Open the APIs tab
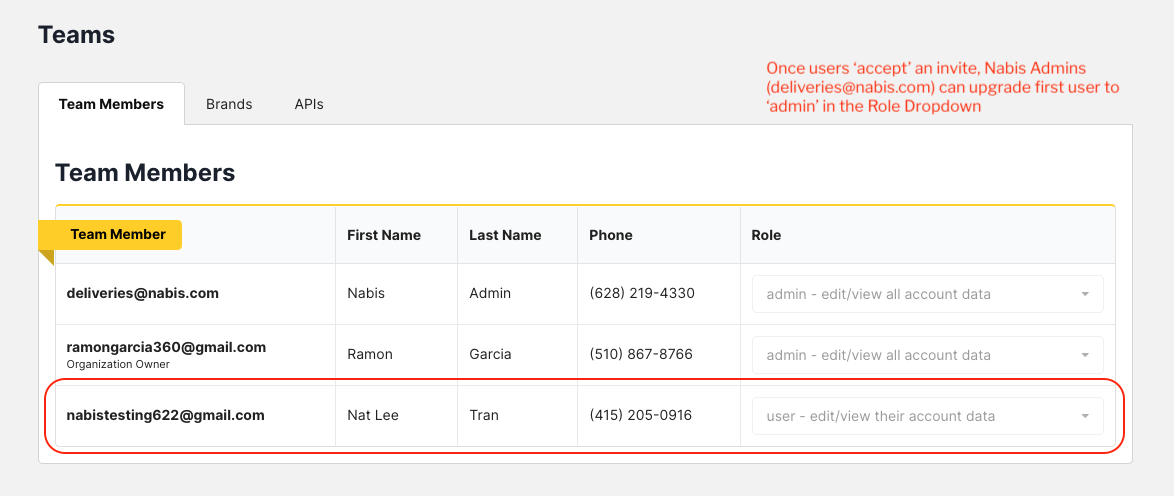The height and width of the screenshot is (496, 1174). [309, 104]
